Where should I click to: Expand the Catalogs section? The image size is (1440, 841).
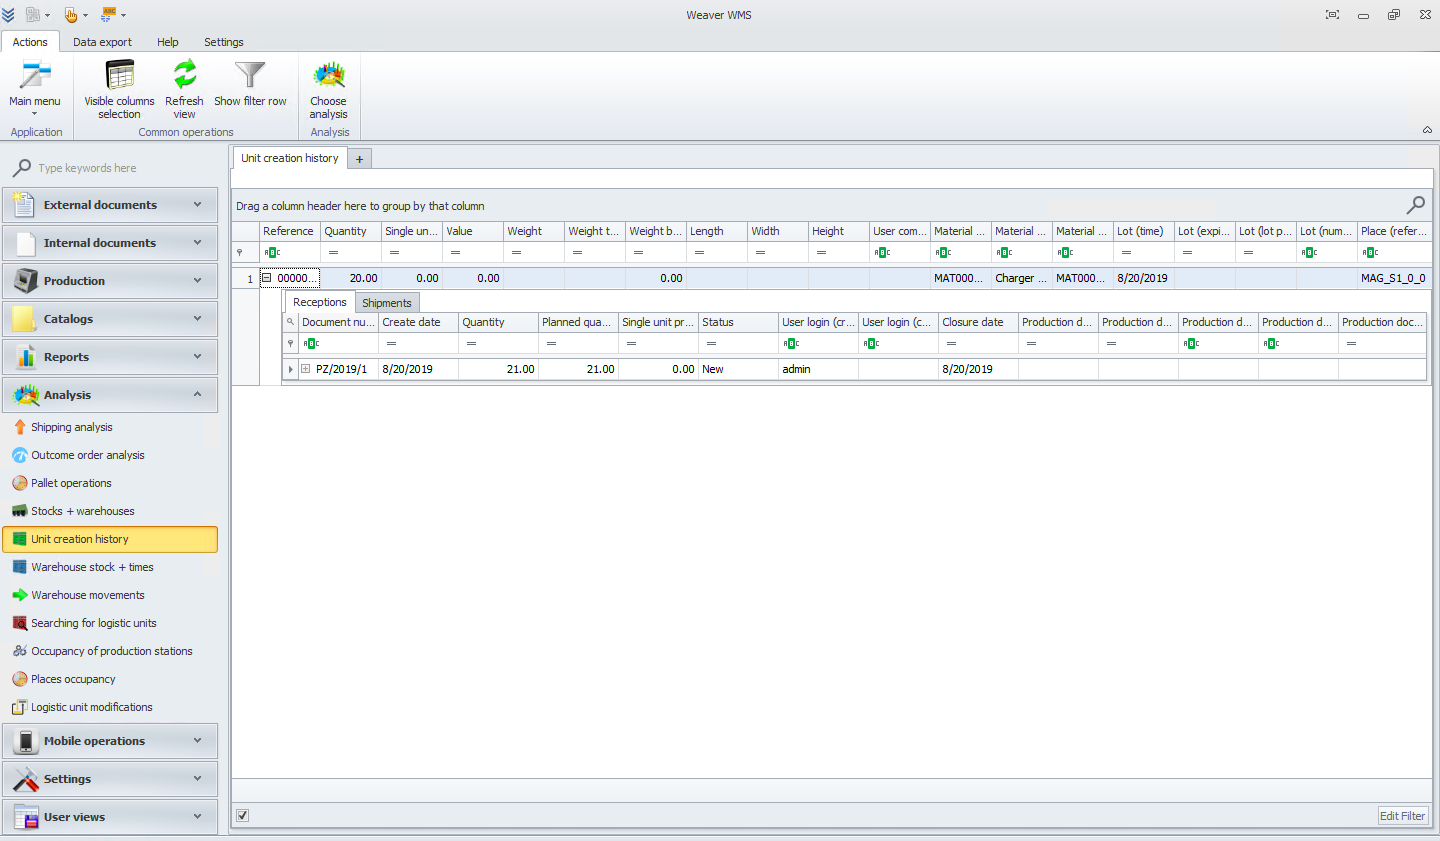[x=110, y=319]
